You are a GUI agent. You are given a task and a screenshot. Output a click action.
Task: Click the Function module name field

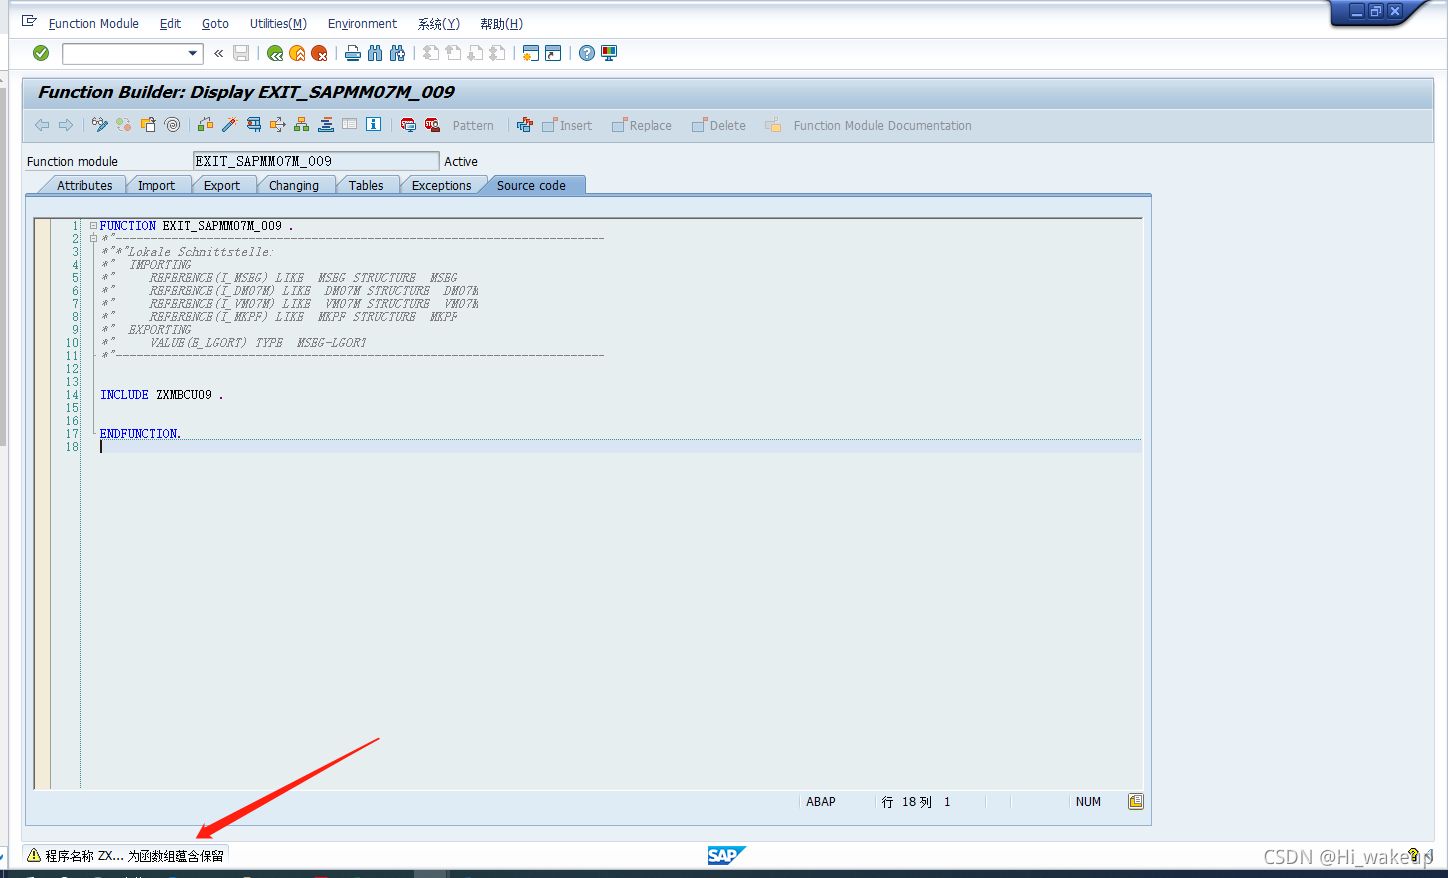click(x=316, y=161)
